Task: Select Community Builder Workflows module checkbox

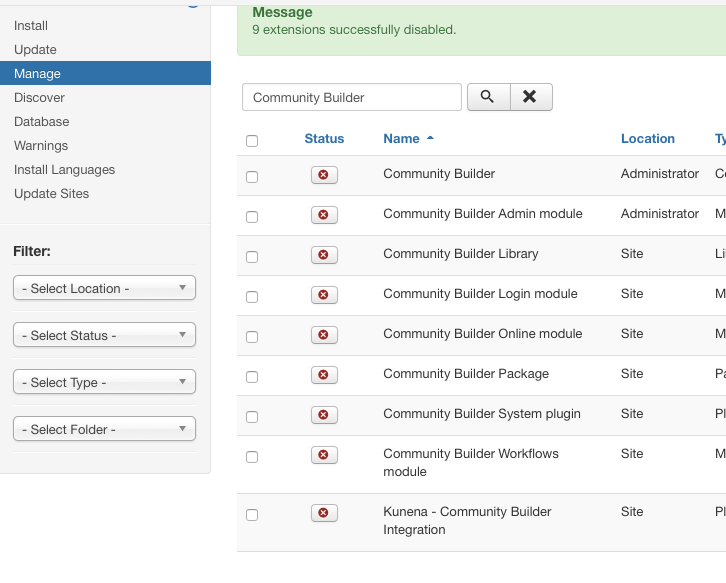Action: (252, 457)
